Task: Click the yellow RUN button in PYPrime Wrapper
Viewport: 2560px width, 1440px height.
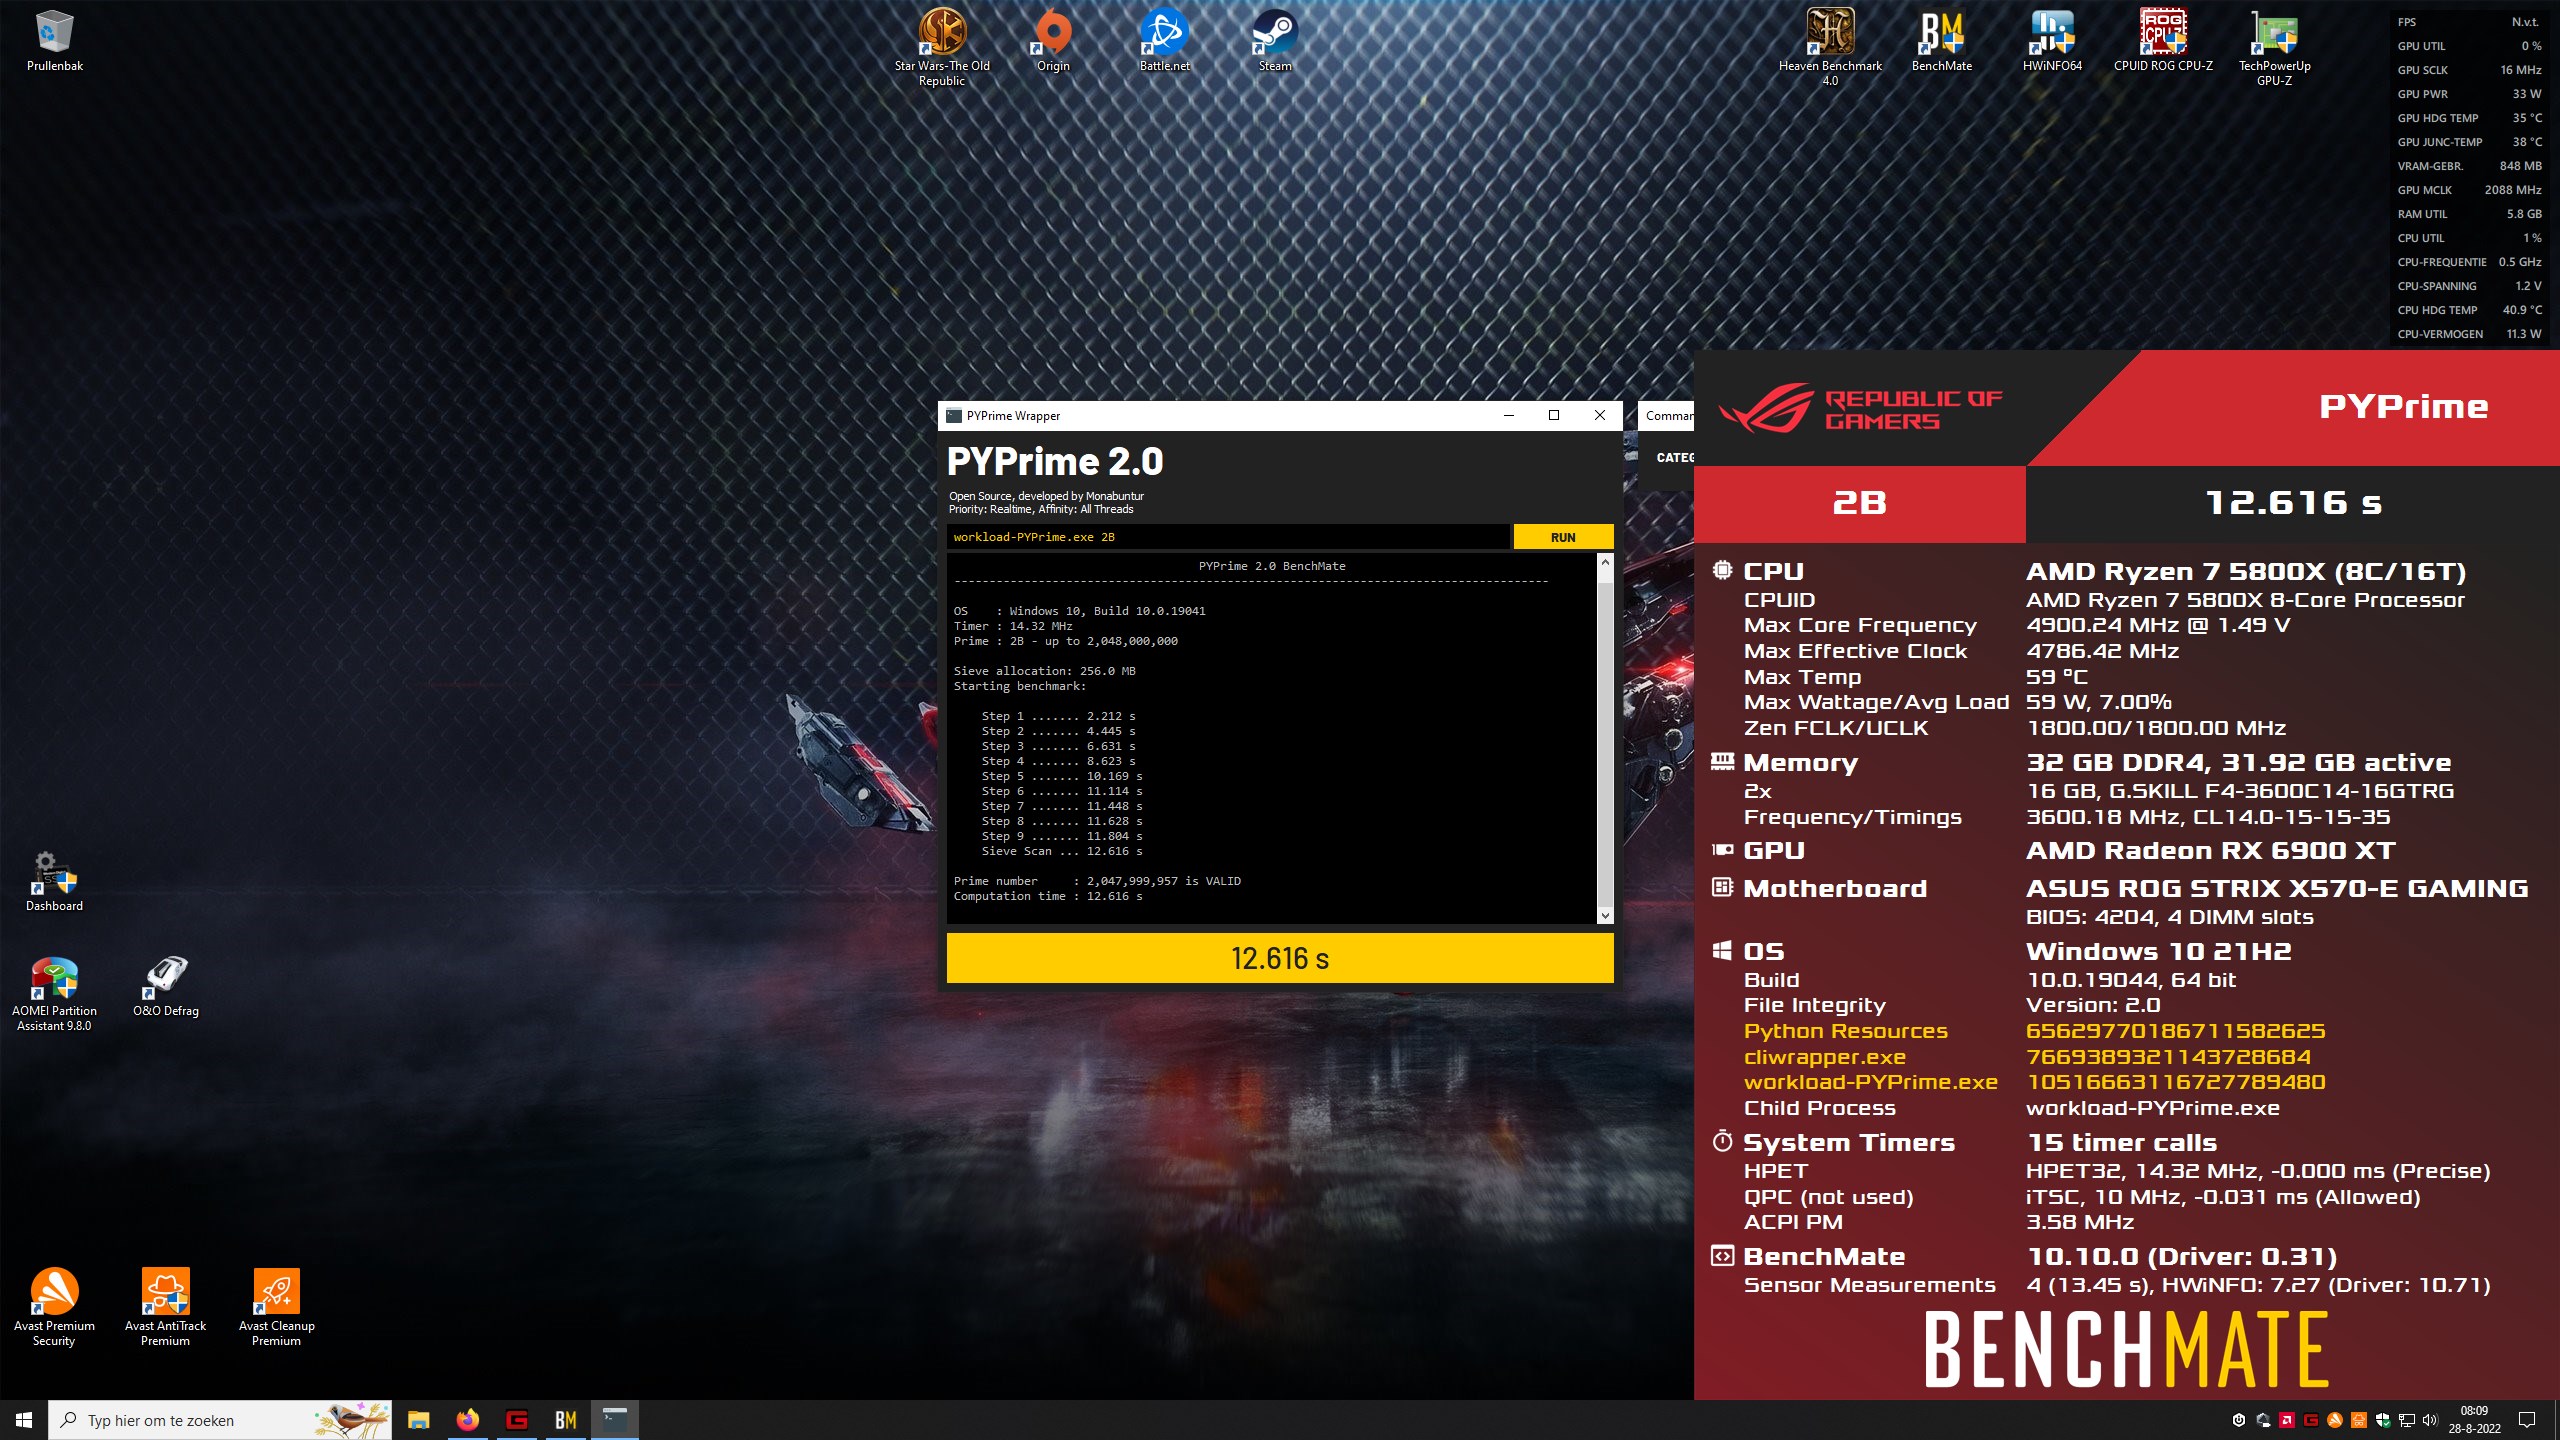Action: 1563,537
